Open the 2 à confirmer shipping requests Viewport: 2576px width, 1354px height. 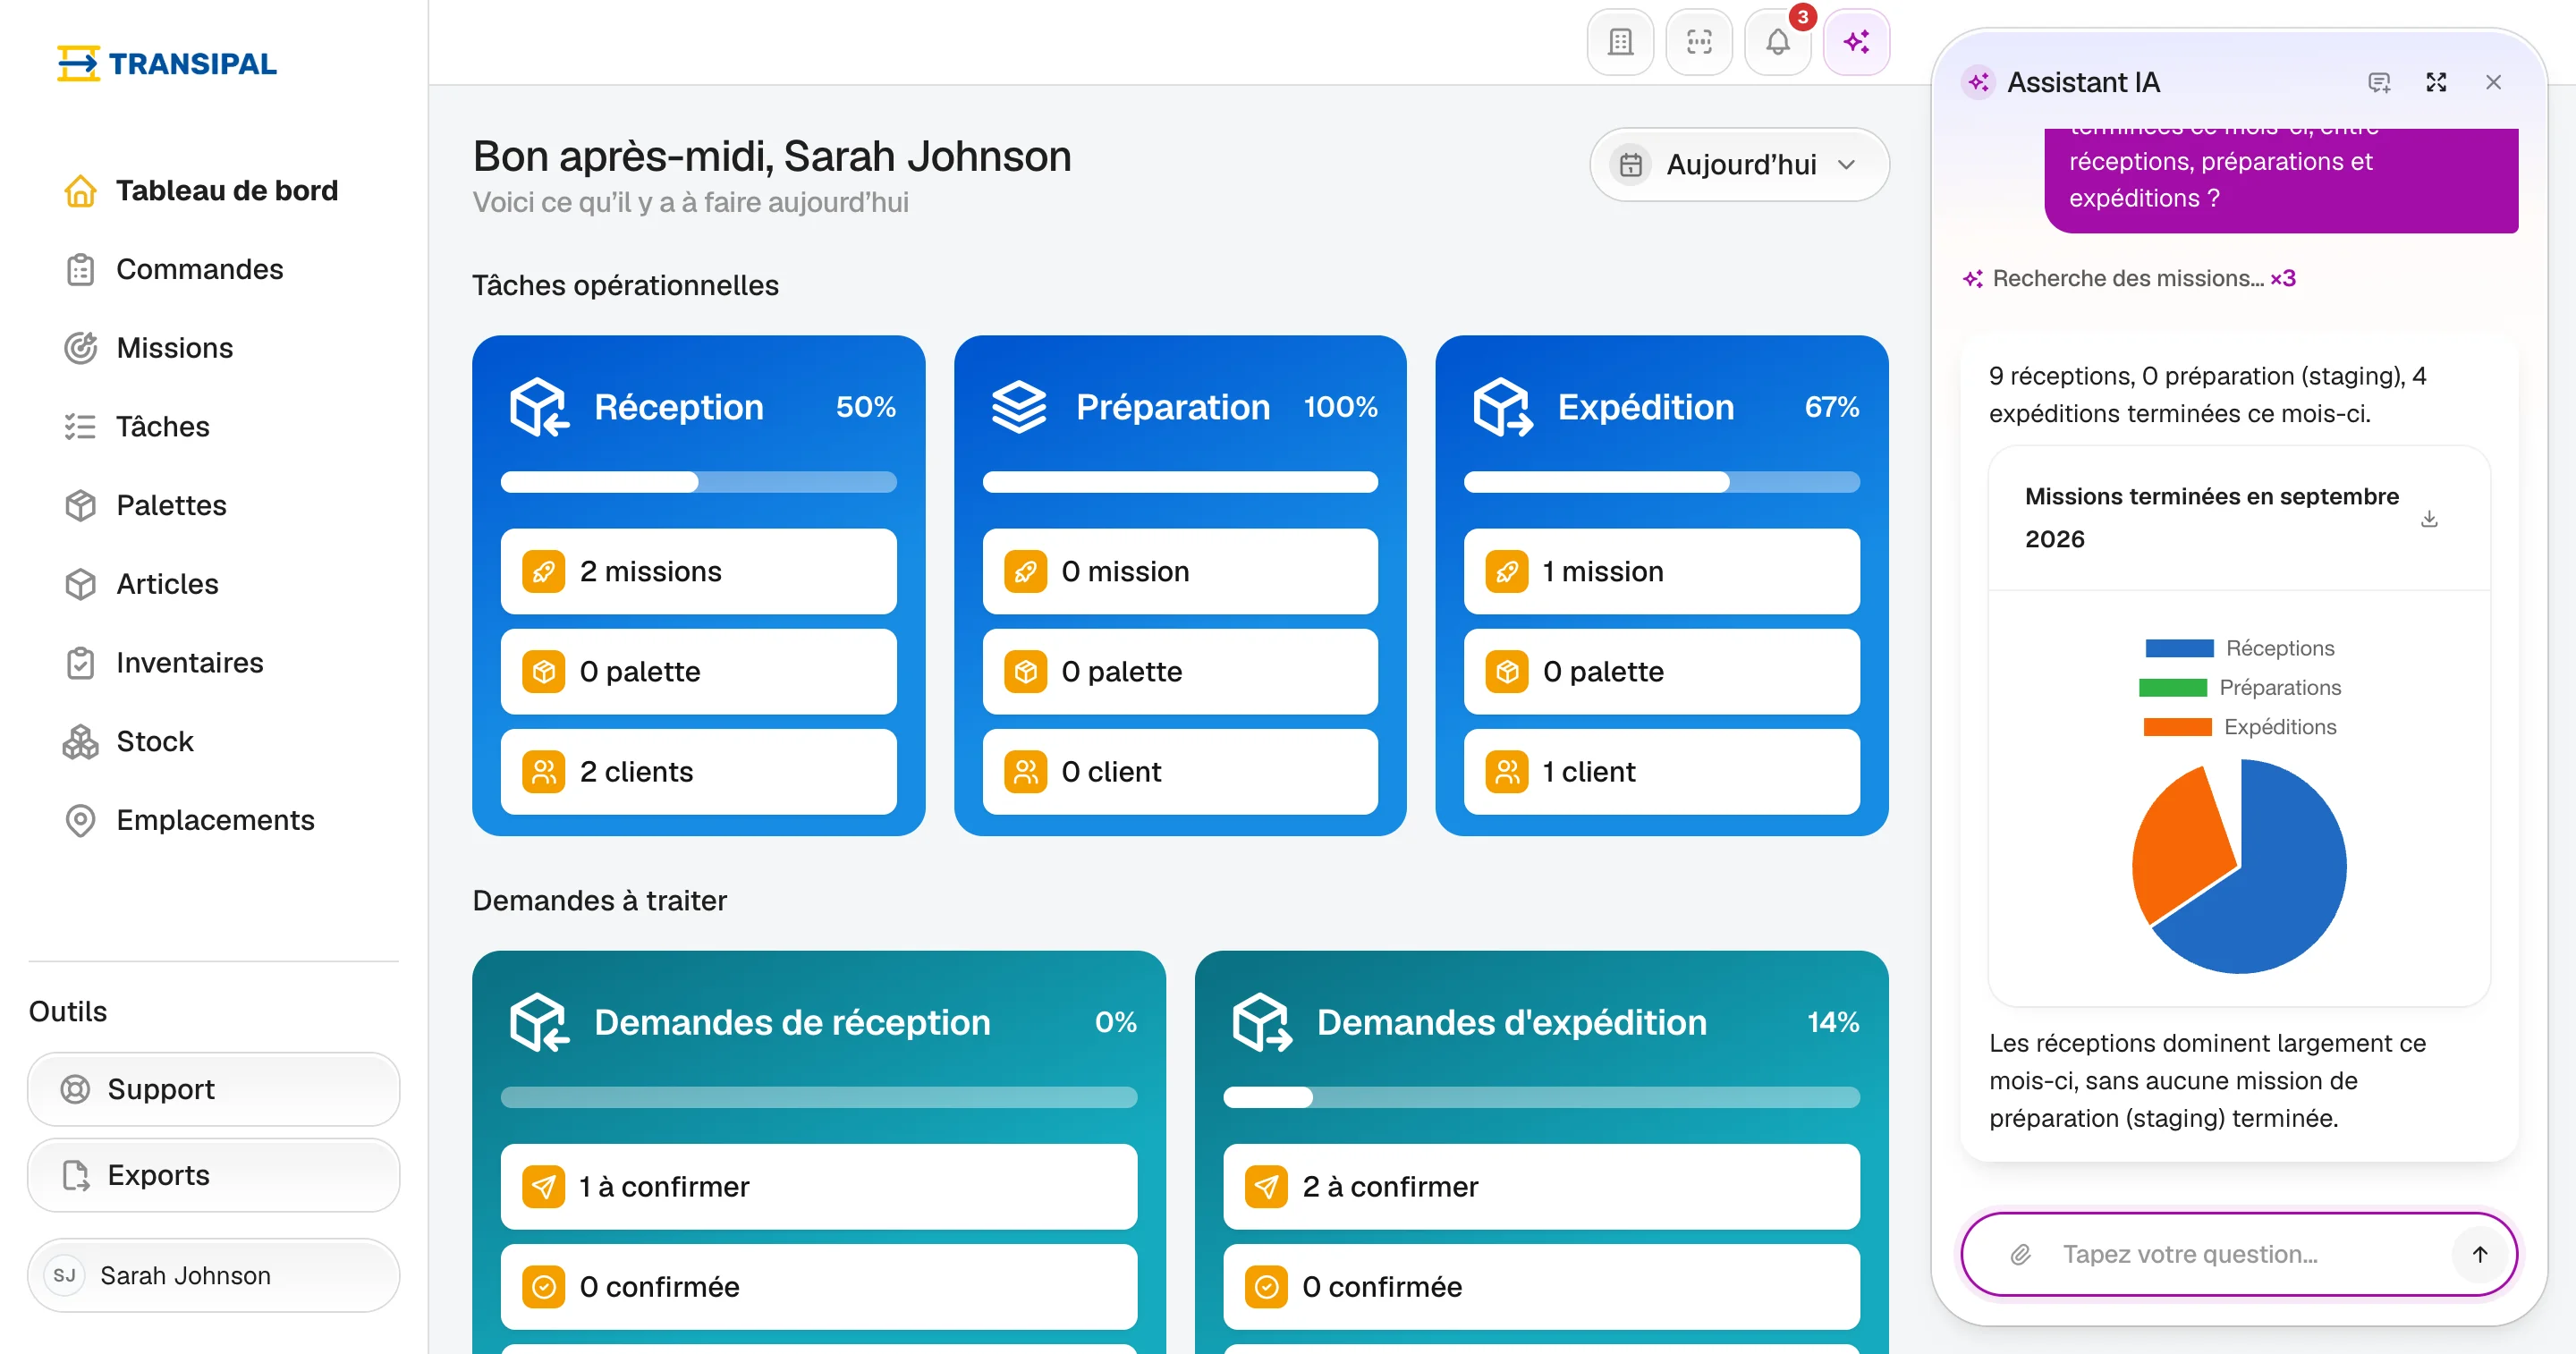1541,1186
